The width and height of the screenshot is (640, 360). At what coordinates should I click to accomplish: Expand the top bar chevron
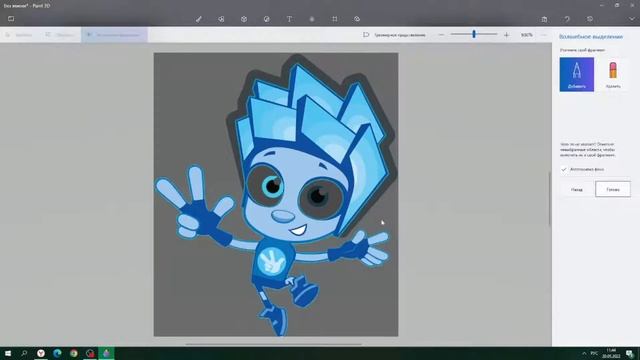click(x=632, y=19)
